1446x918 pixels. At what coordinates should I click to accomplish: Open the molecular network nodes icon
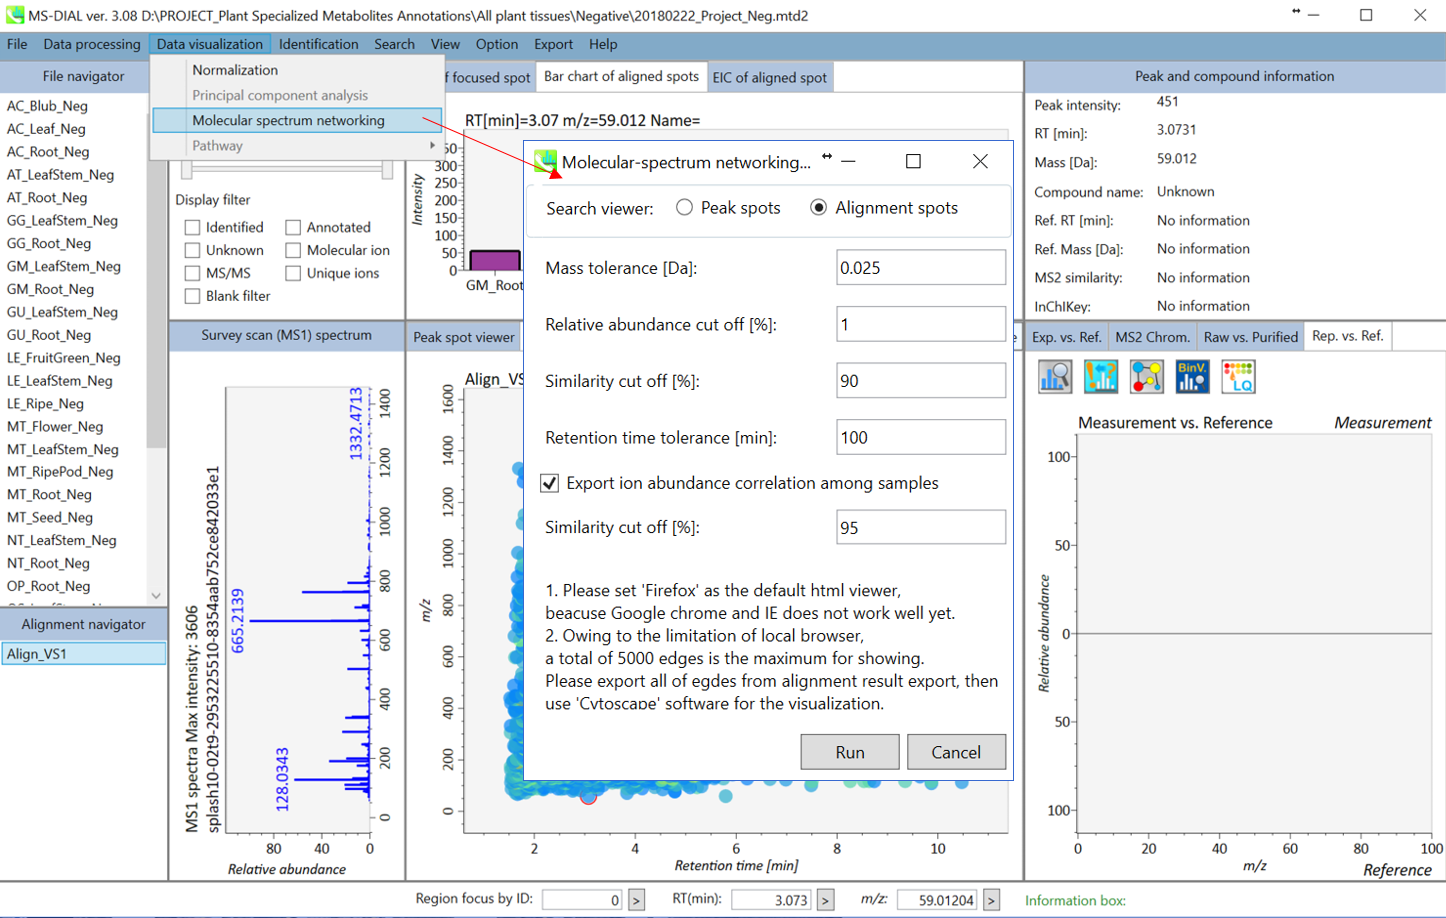click(1147, 377)
